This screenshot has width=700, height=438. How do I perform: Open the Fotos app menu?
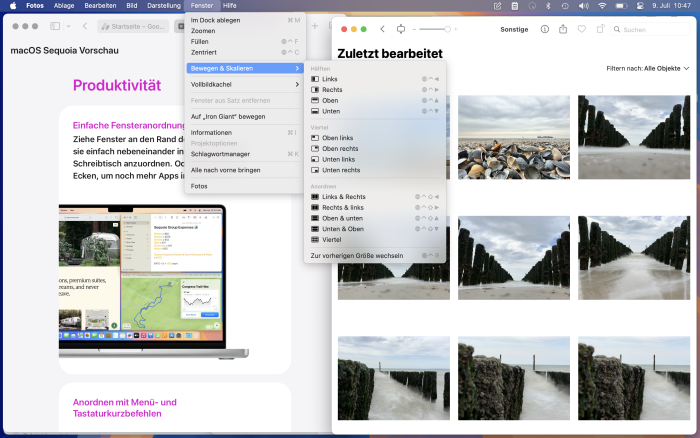click(x=35, y=5)
